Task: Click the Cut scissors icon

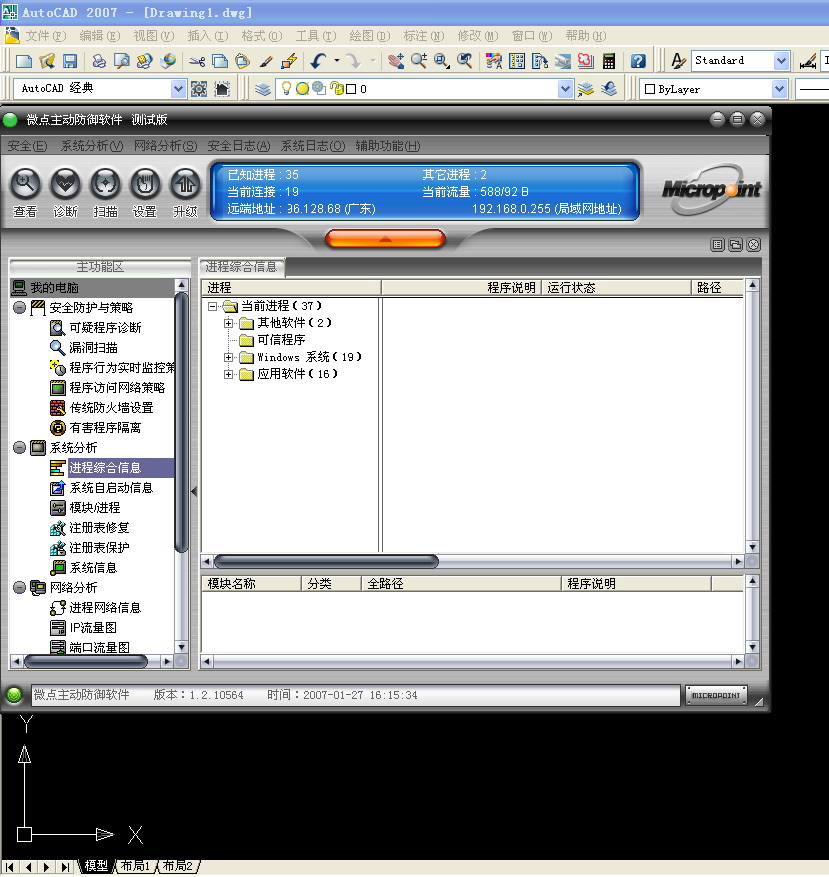Action: click(197, 60)
